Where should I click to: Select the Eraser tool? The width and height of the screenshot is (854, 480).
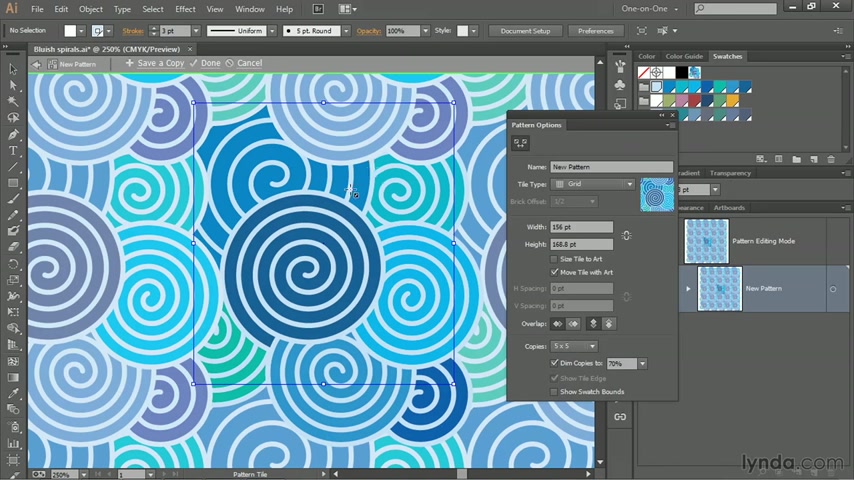click(x=13, y=247)
